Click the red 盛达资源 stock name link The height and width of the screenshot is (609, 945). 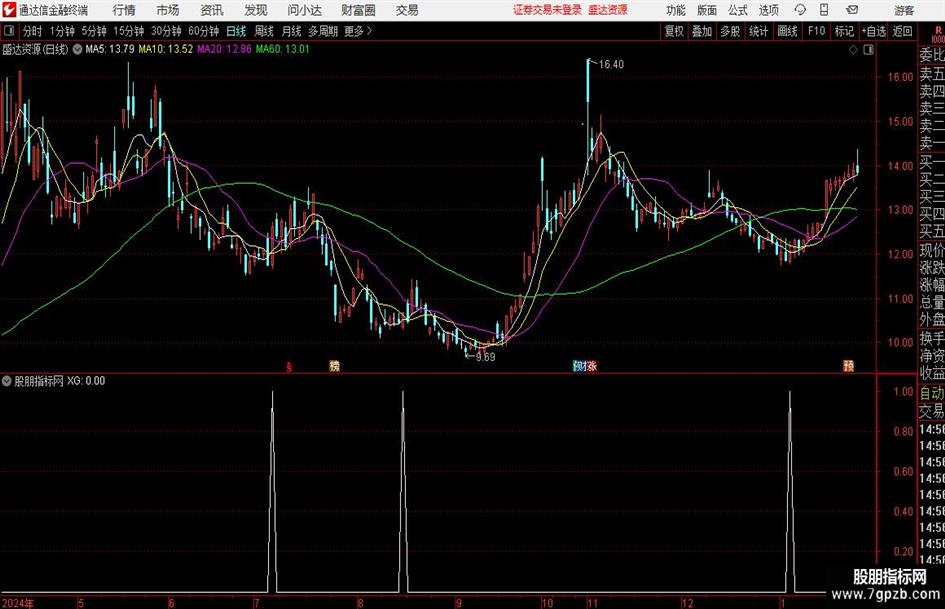point(608,10)
